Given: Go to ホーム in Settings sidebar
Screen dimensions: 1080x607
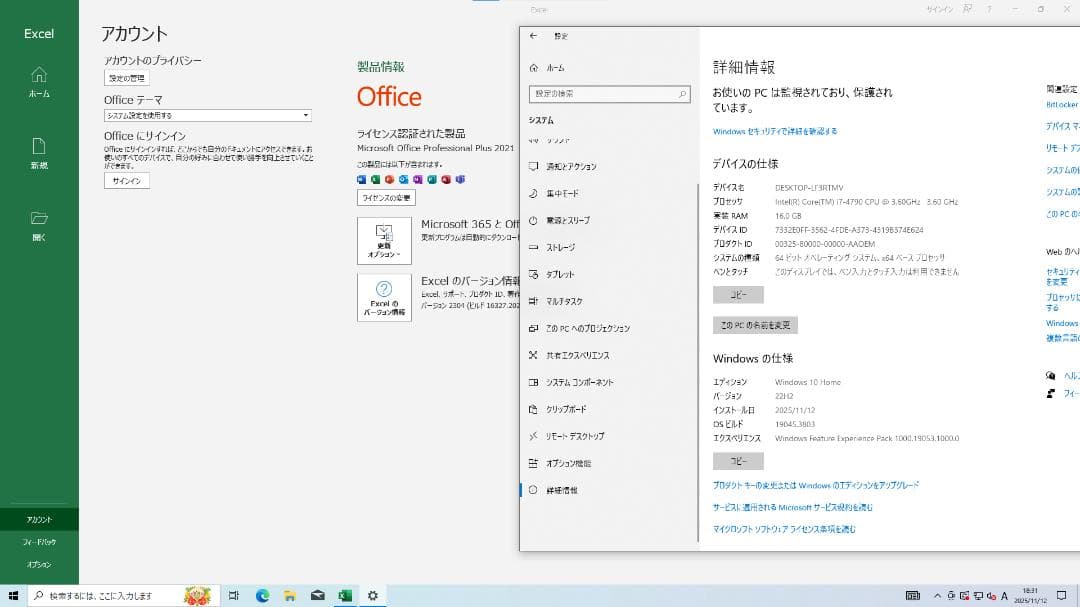Looking at the screenshot, I should pos(554,67).
